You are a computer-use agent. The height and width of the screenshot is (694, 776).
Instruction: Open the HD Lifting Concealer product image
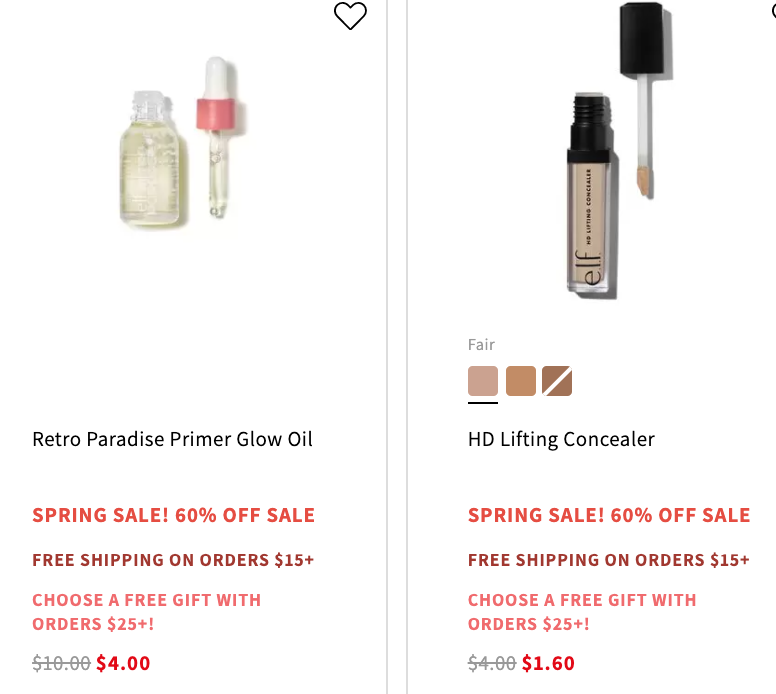pos(619,151)
